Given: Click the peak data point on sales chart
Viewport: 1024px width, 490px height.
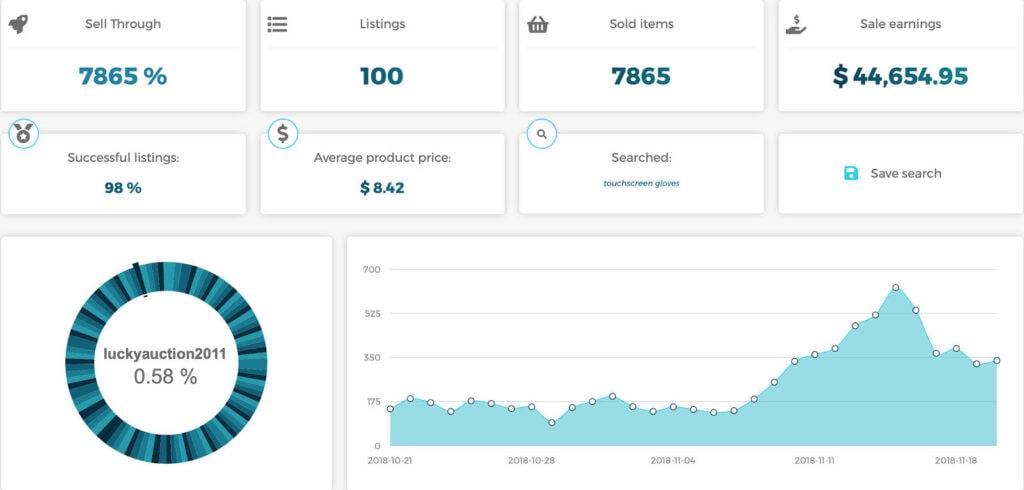Looking at the screenshot, I should [895, 288].
